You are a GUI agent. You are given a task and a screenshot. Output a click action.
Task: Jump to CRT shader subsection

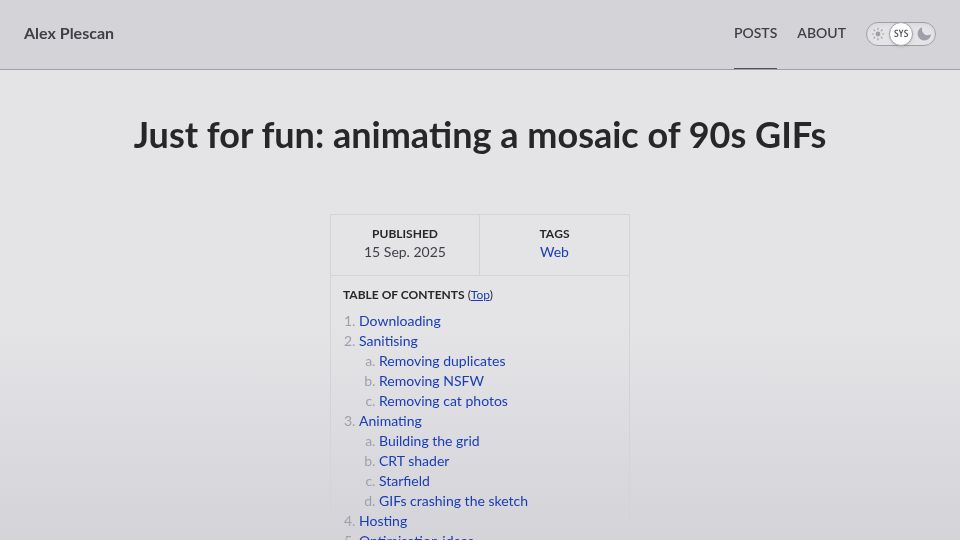click(x=414, y=462)
